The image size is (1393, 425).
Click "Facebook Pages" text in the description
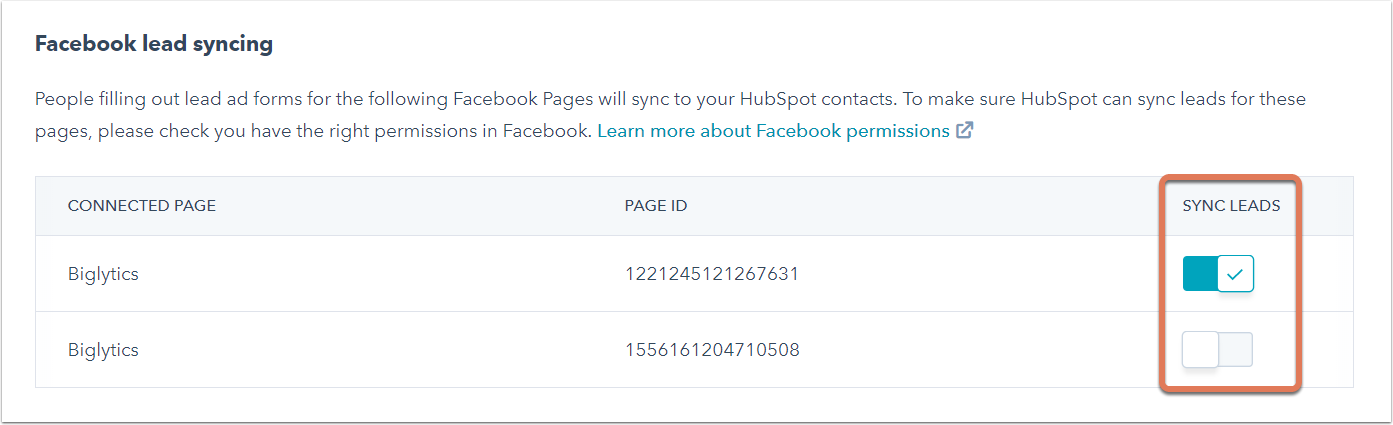click(x=516, y=99)
